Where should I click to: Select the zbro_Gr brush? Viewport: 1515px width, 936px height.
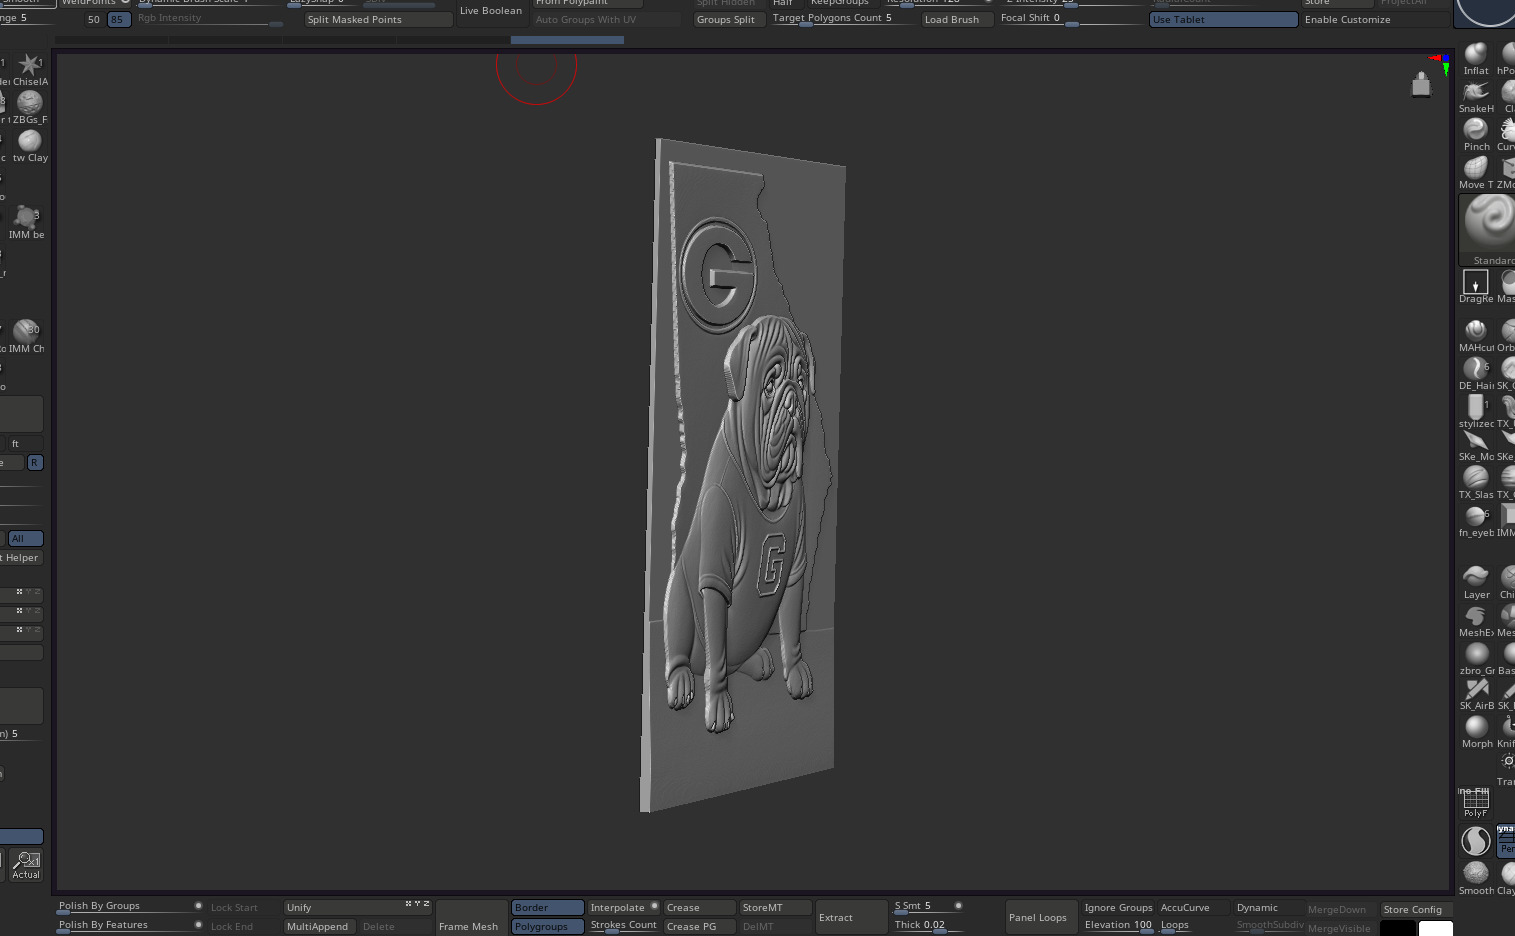(x=1476, y=658)
